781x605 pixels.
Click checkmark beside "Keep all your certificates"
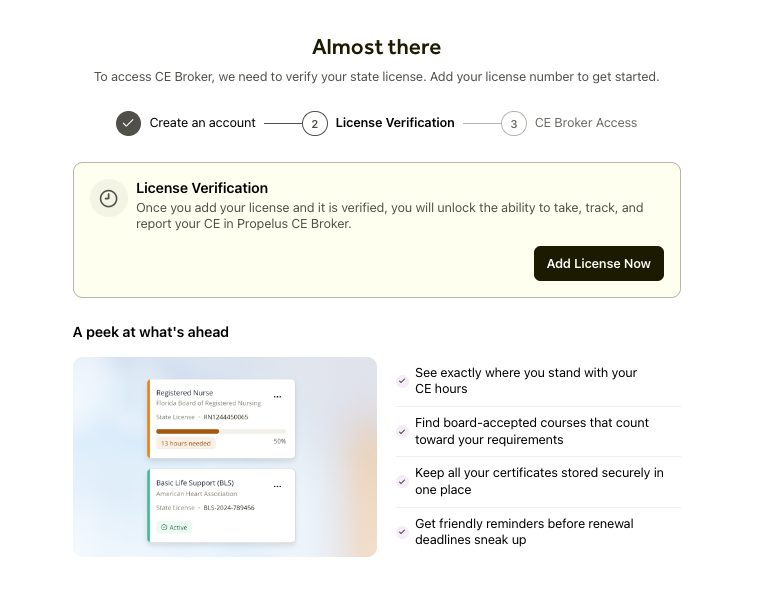pyautogui.click(x=402, y=482)
